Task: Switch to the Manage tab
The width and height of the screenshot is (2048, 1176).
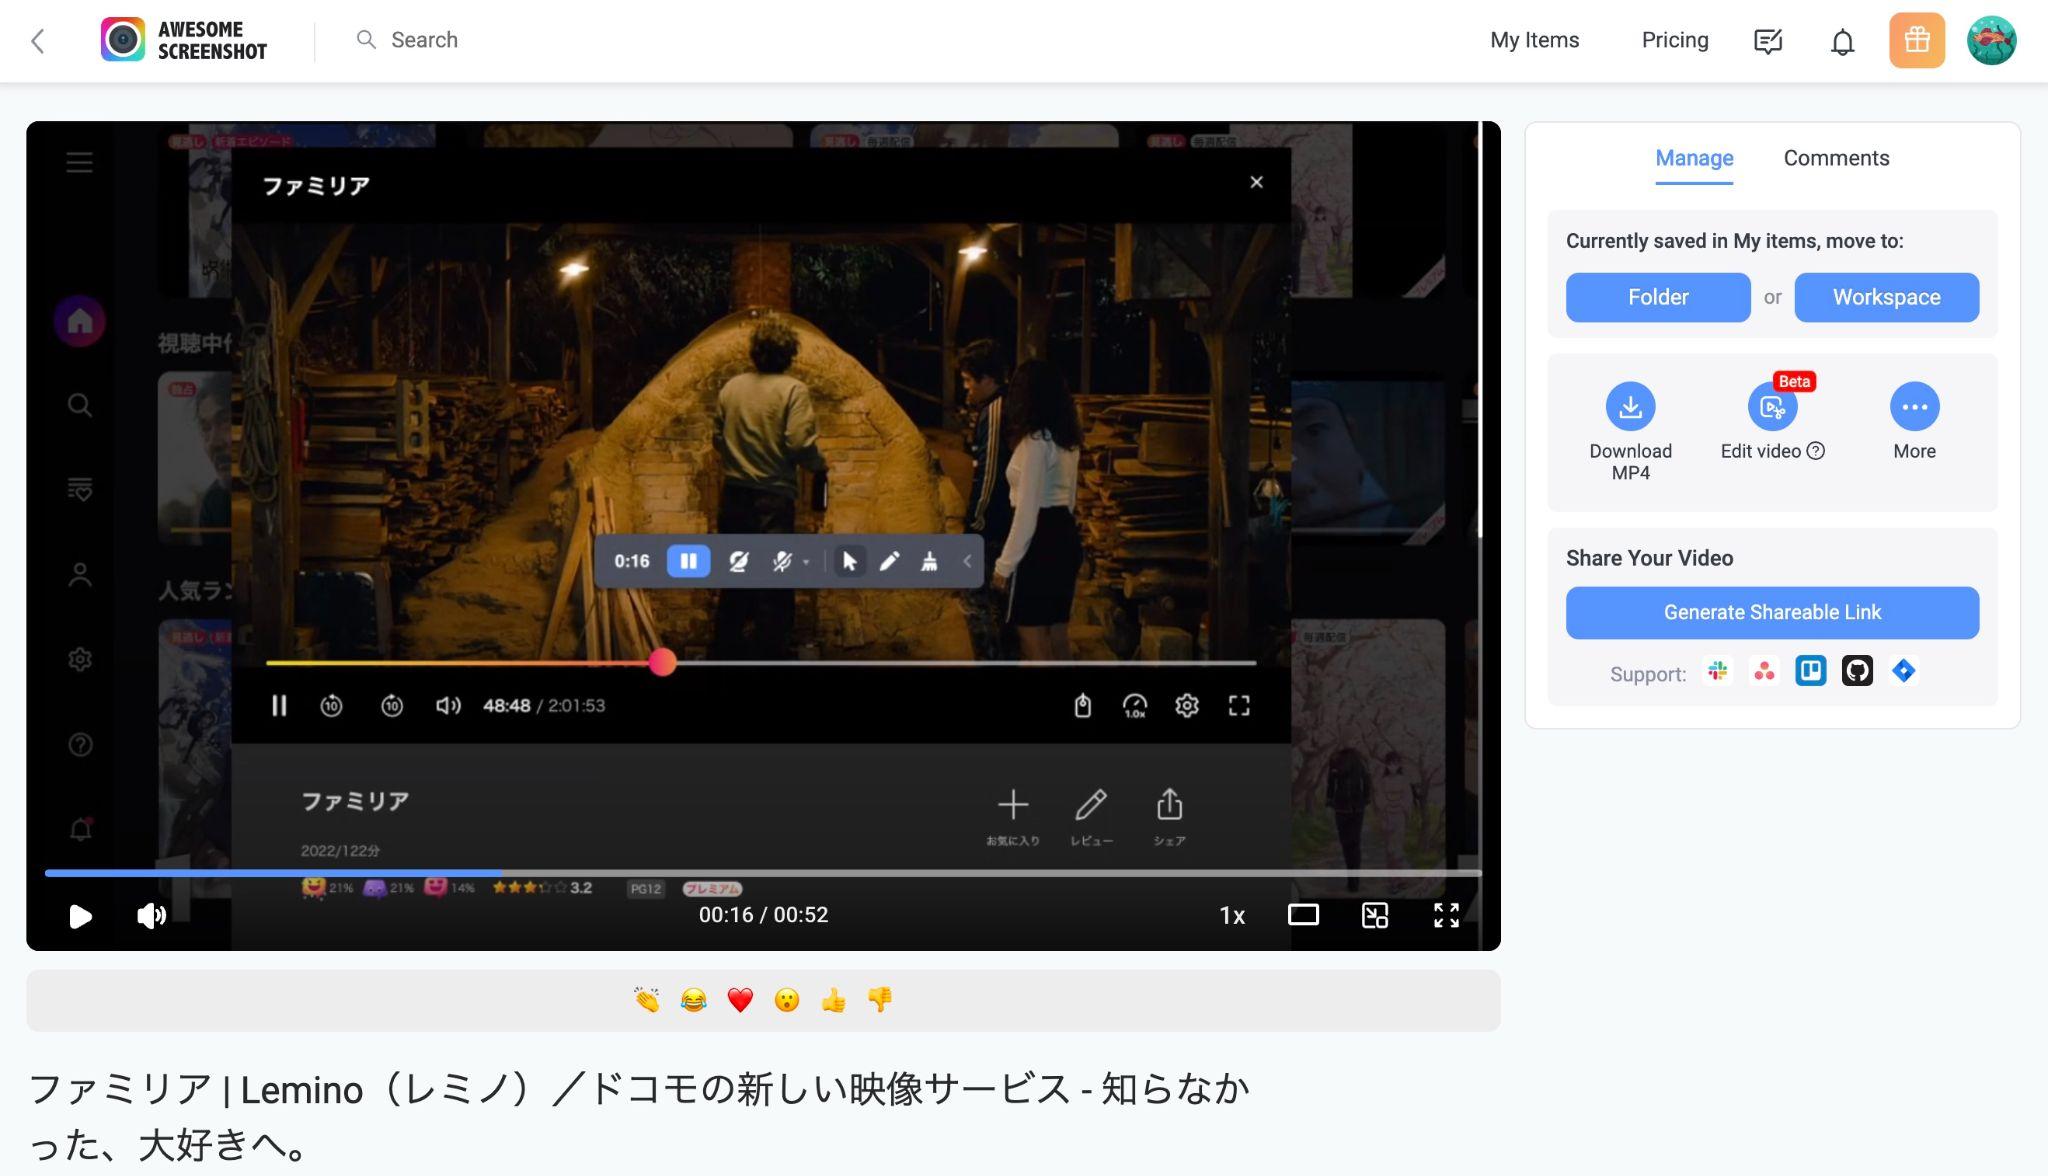Action: 1694,158
